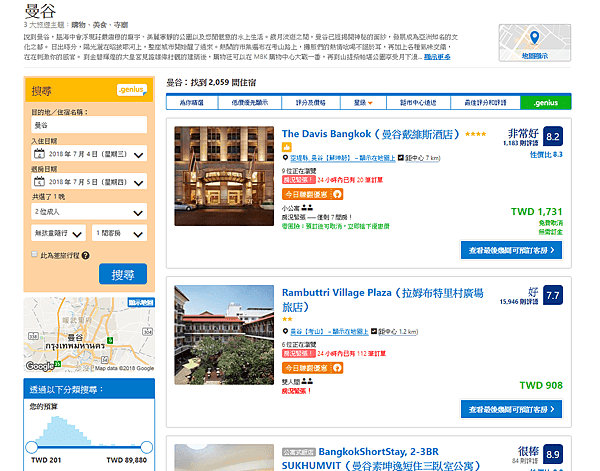Tick the business trip checkbox

[34, 254]
